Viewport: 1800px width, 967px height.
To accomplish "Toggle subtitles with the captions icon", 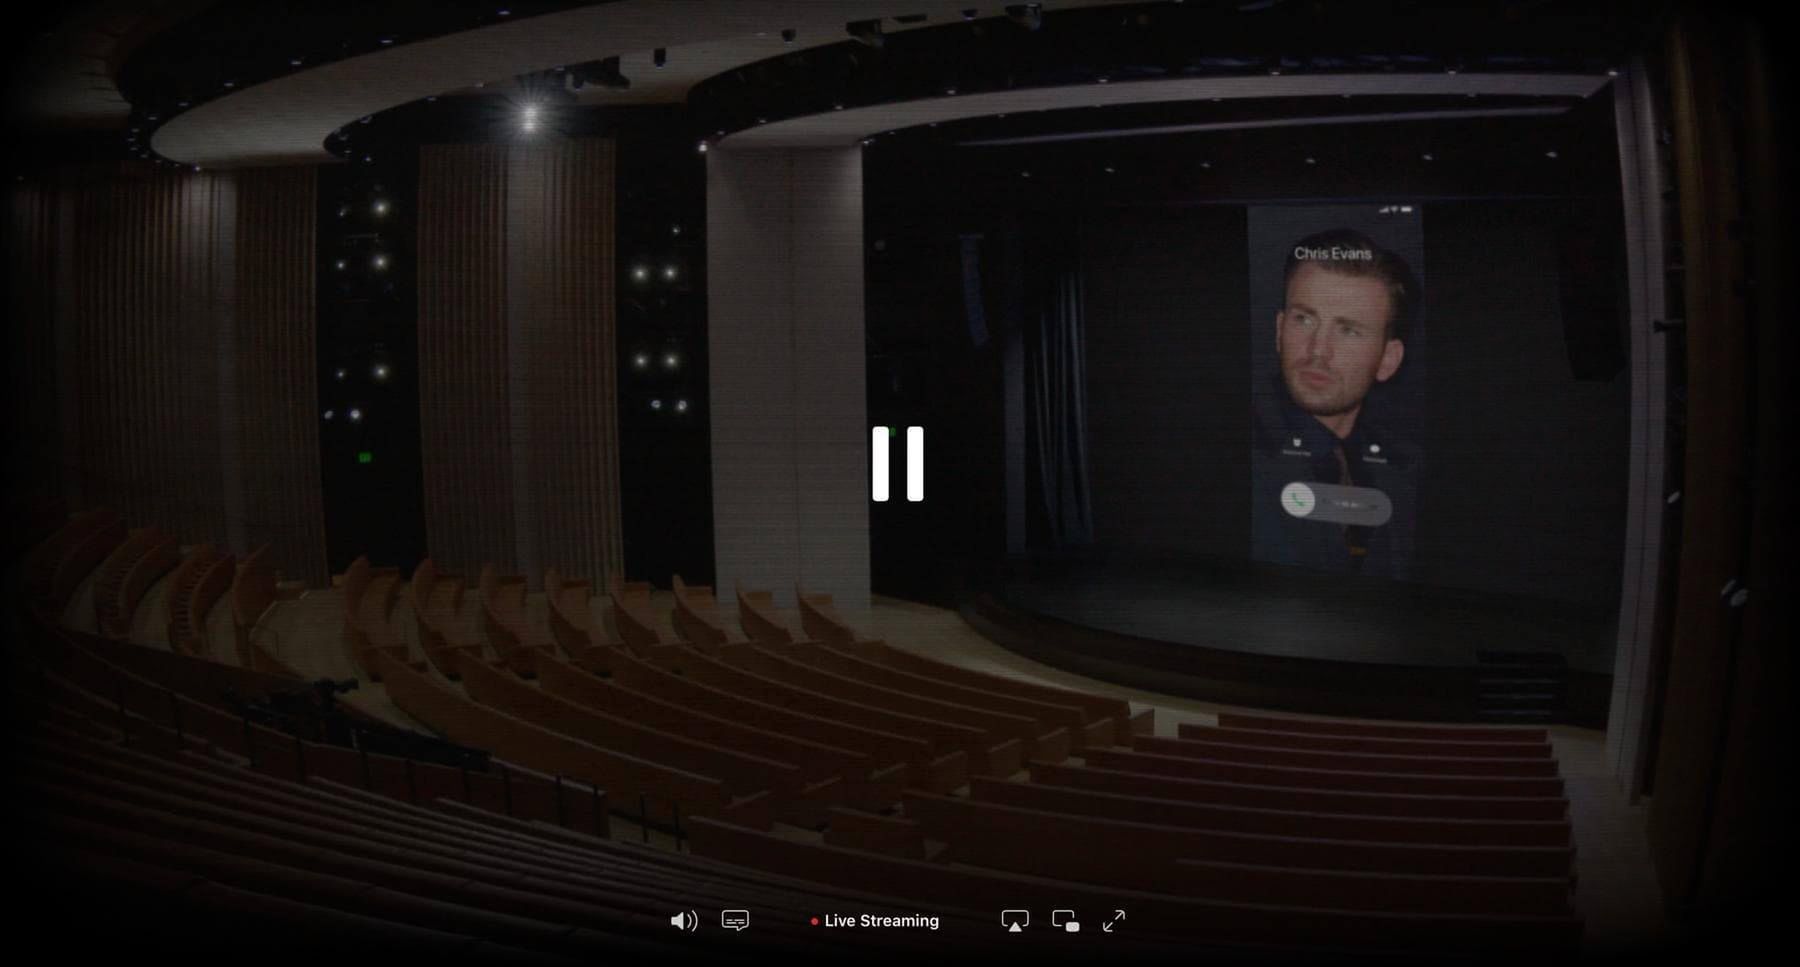I will pyautogui.click(x=735, y=921).
